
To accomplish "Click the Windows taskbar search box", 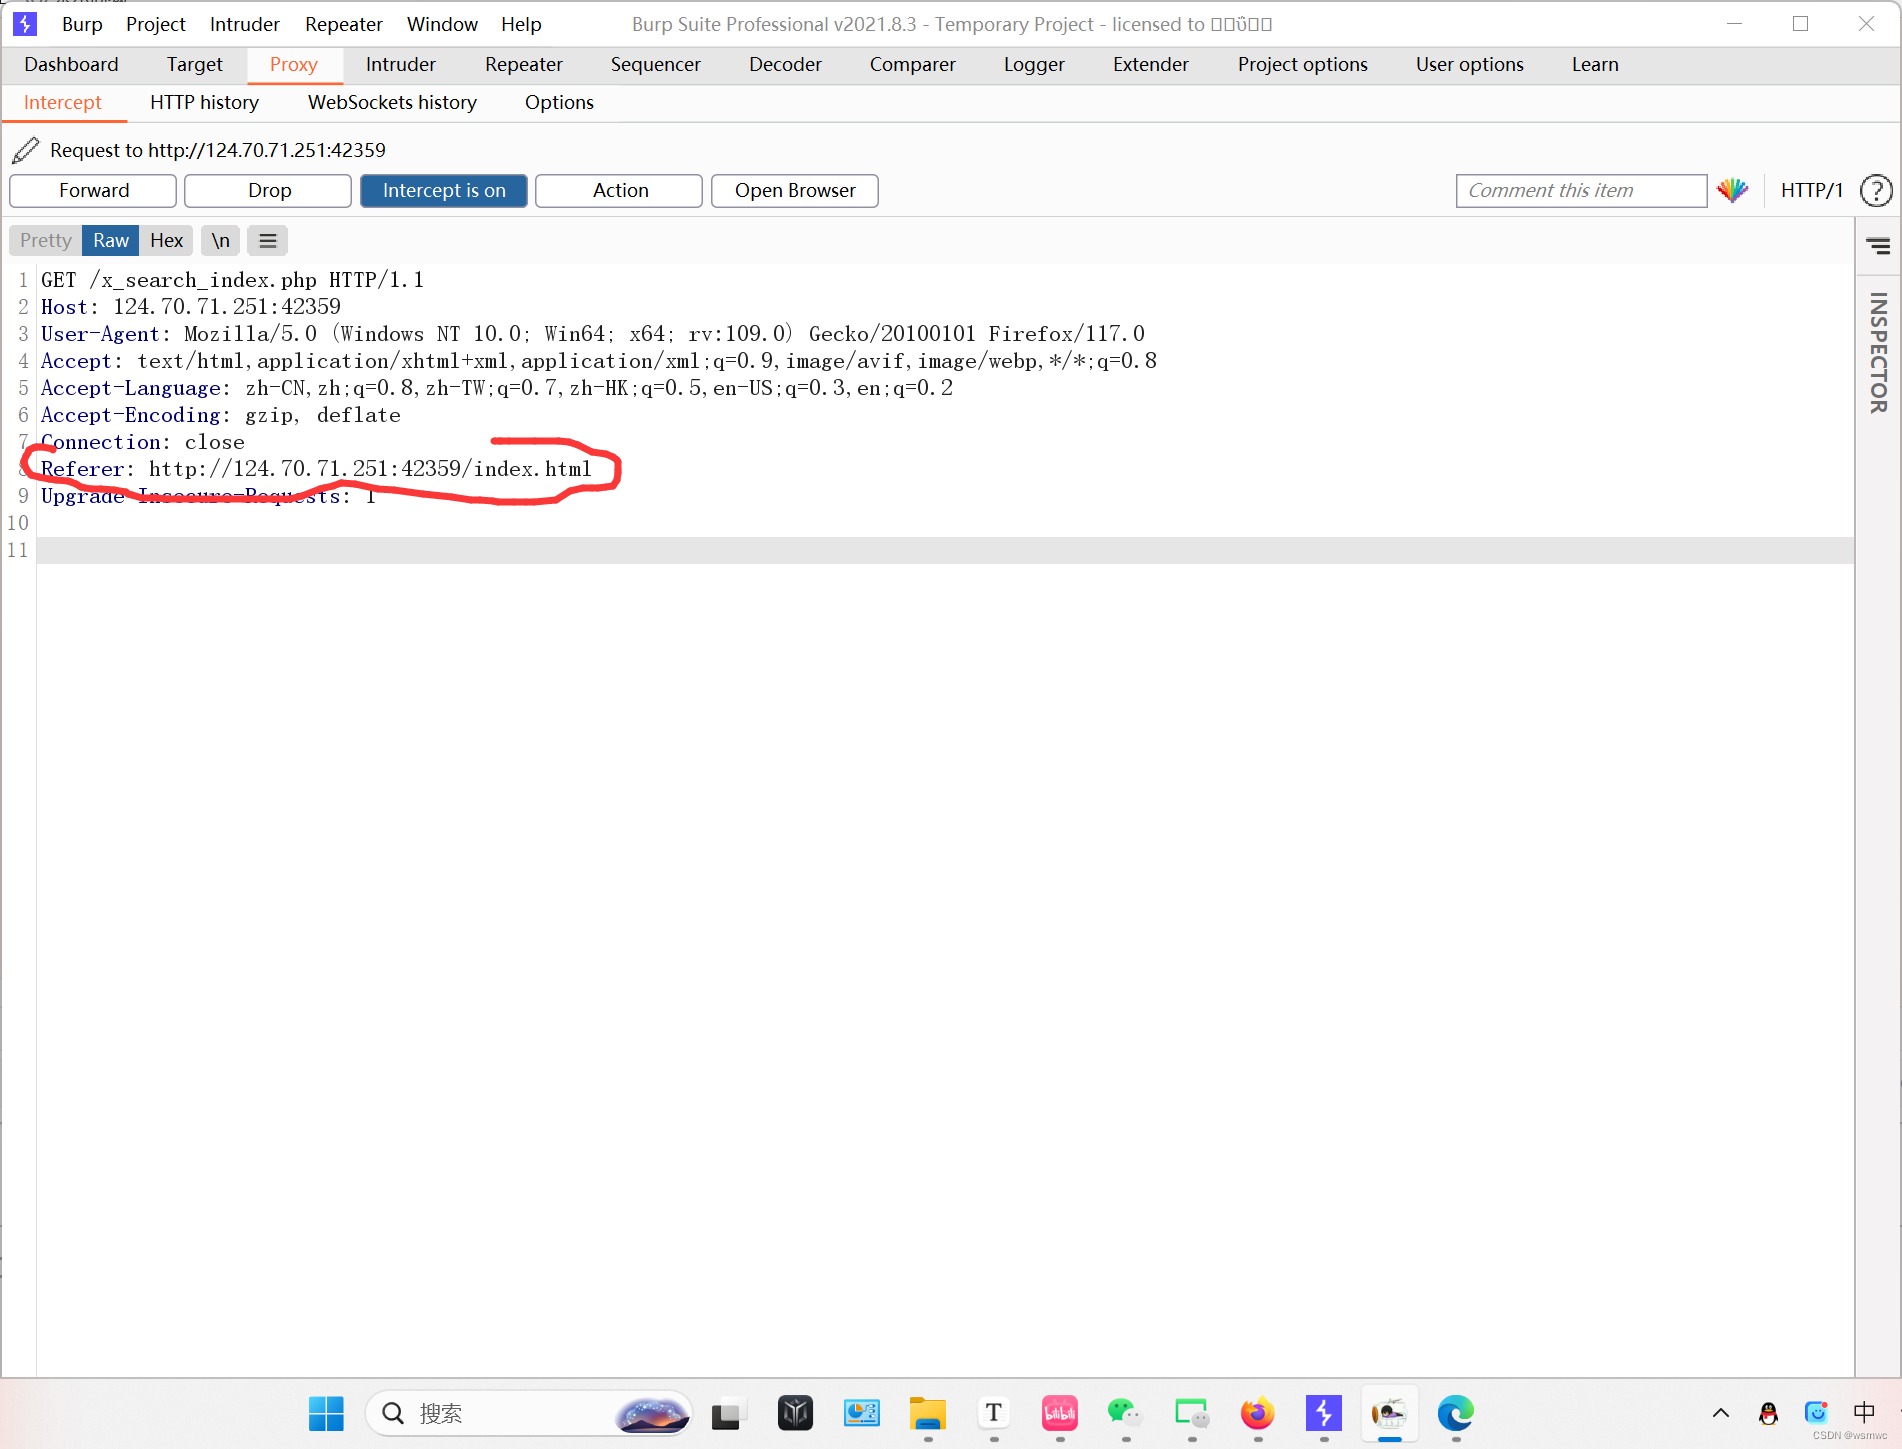I will [530, 1413].
